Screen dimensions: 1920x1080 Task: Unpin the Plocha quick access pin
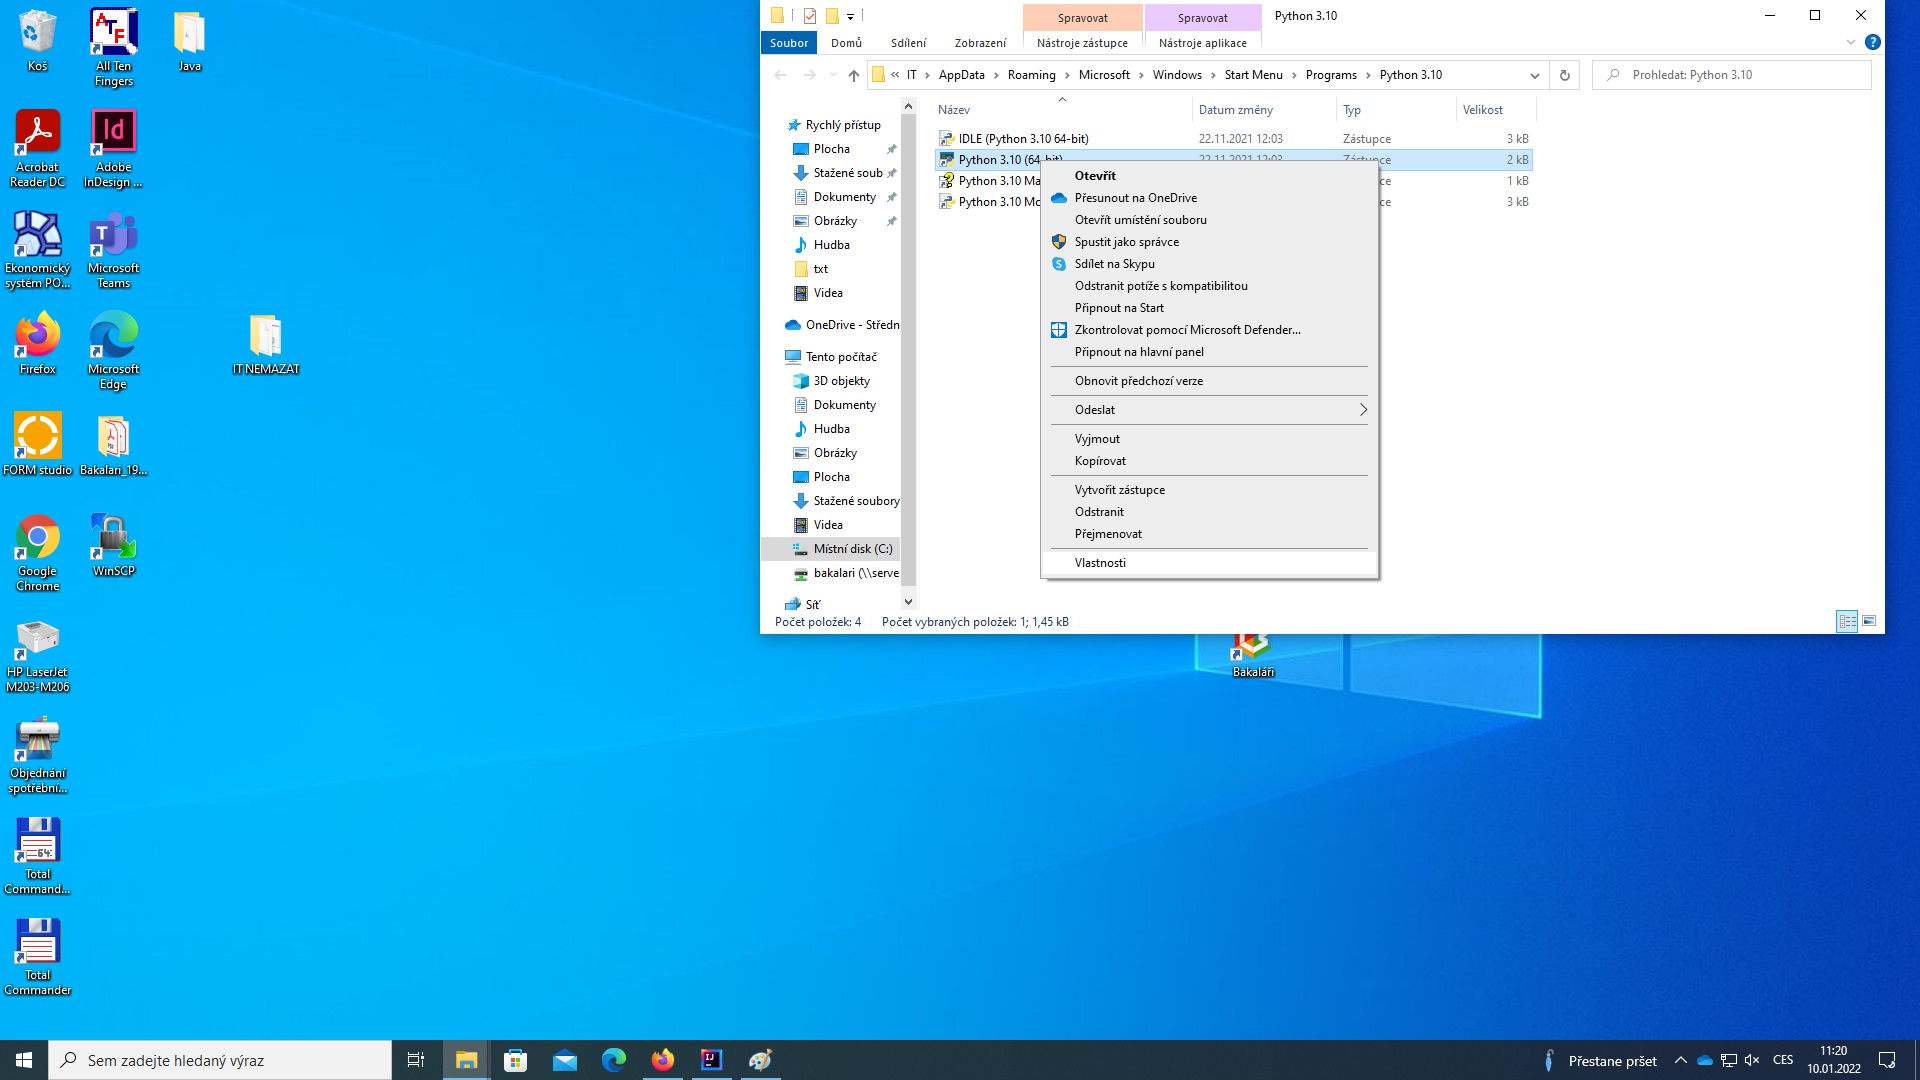pyautogui.click(x=891, y=149)
